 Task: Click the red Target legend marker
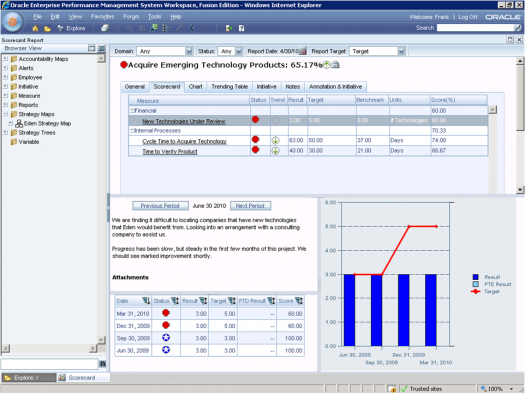pos(475,291)
